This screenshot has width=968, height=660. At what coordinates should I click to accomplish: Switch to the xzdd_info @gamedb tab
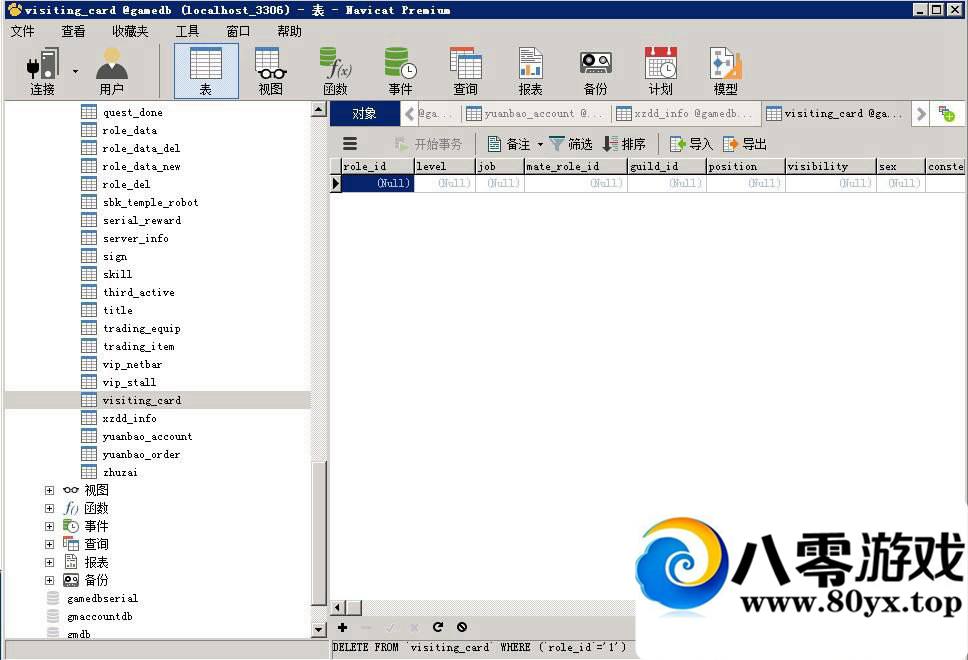(685, 114)
